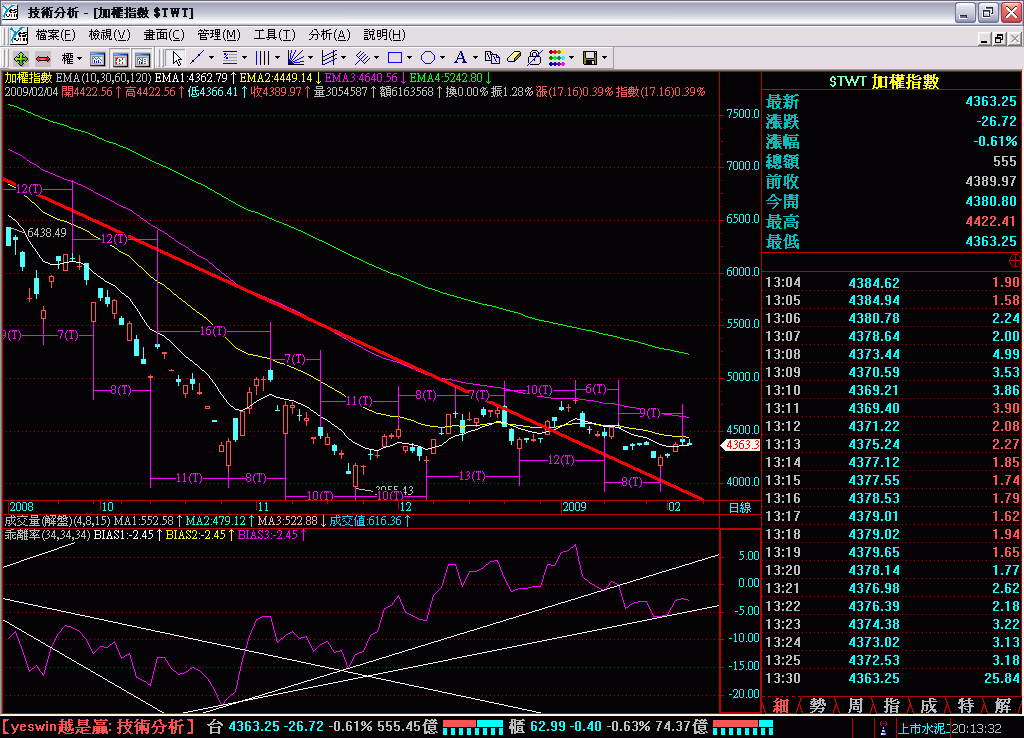Click the red crosshair icon in quote panel
The width and height of the screenshot is (1024, 738).
point(1015,261)
